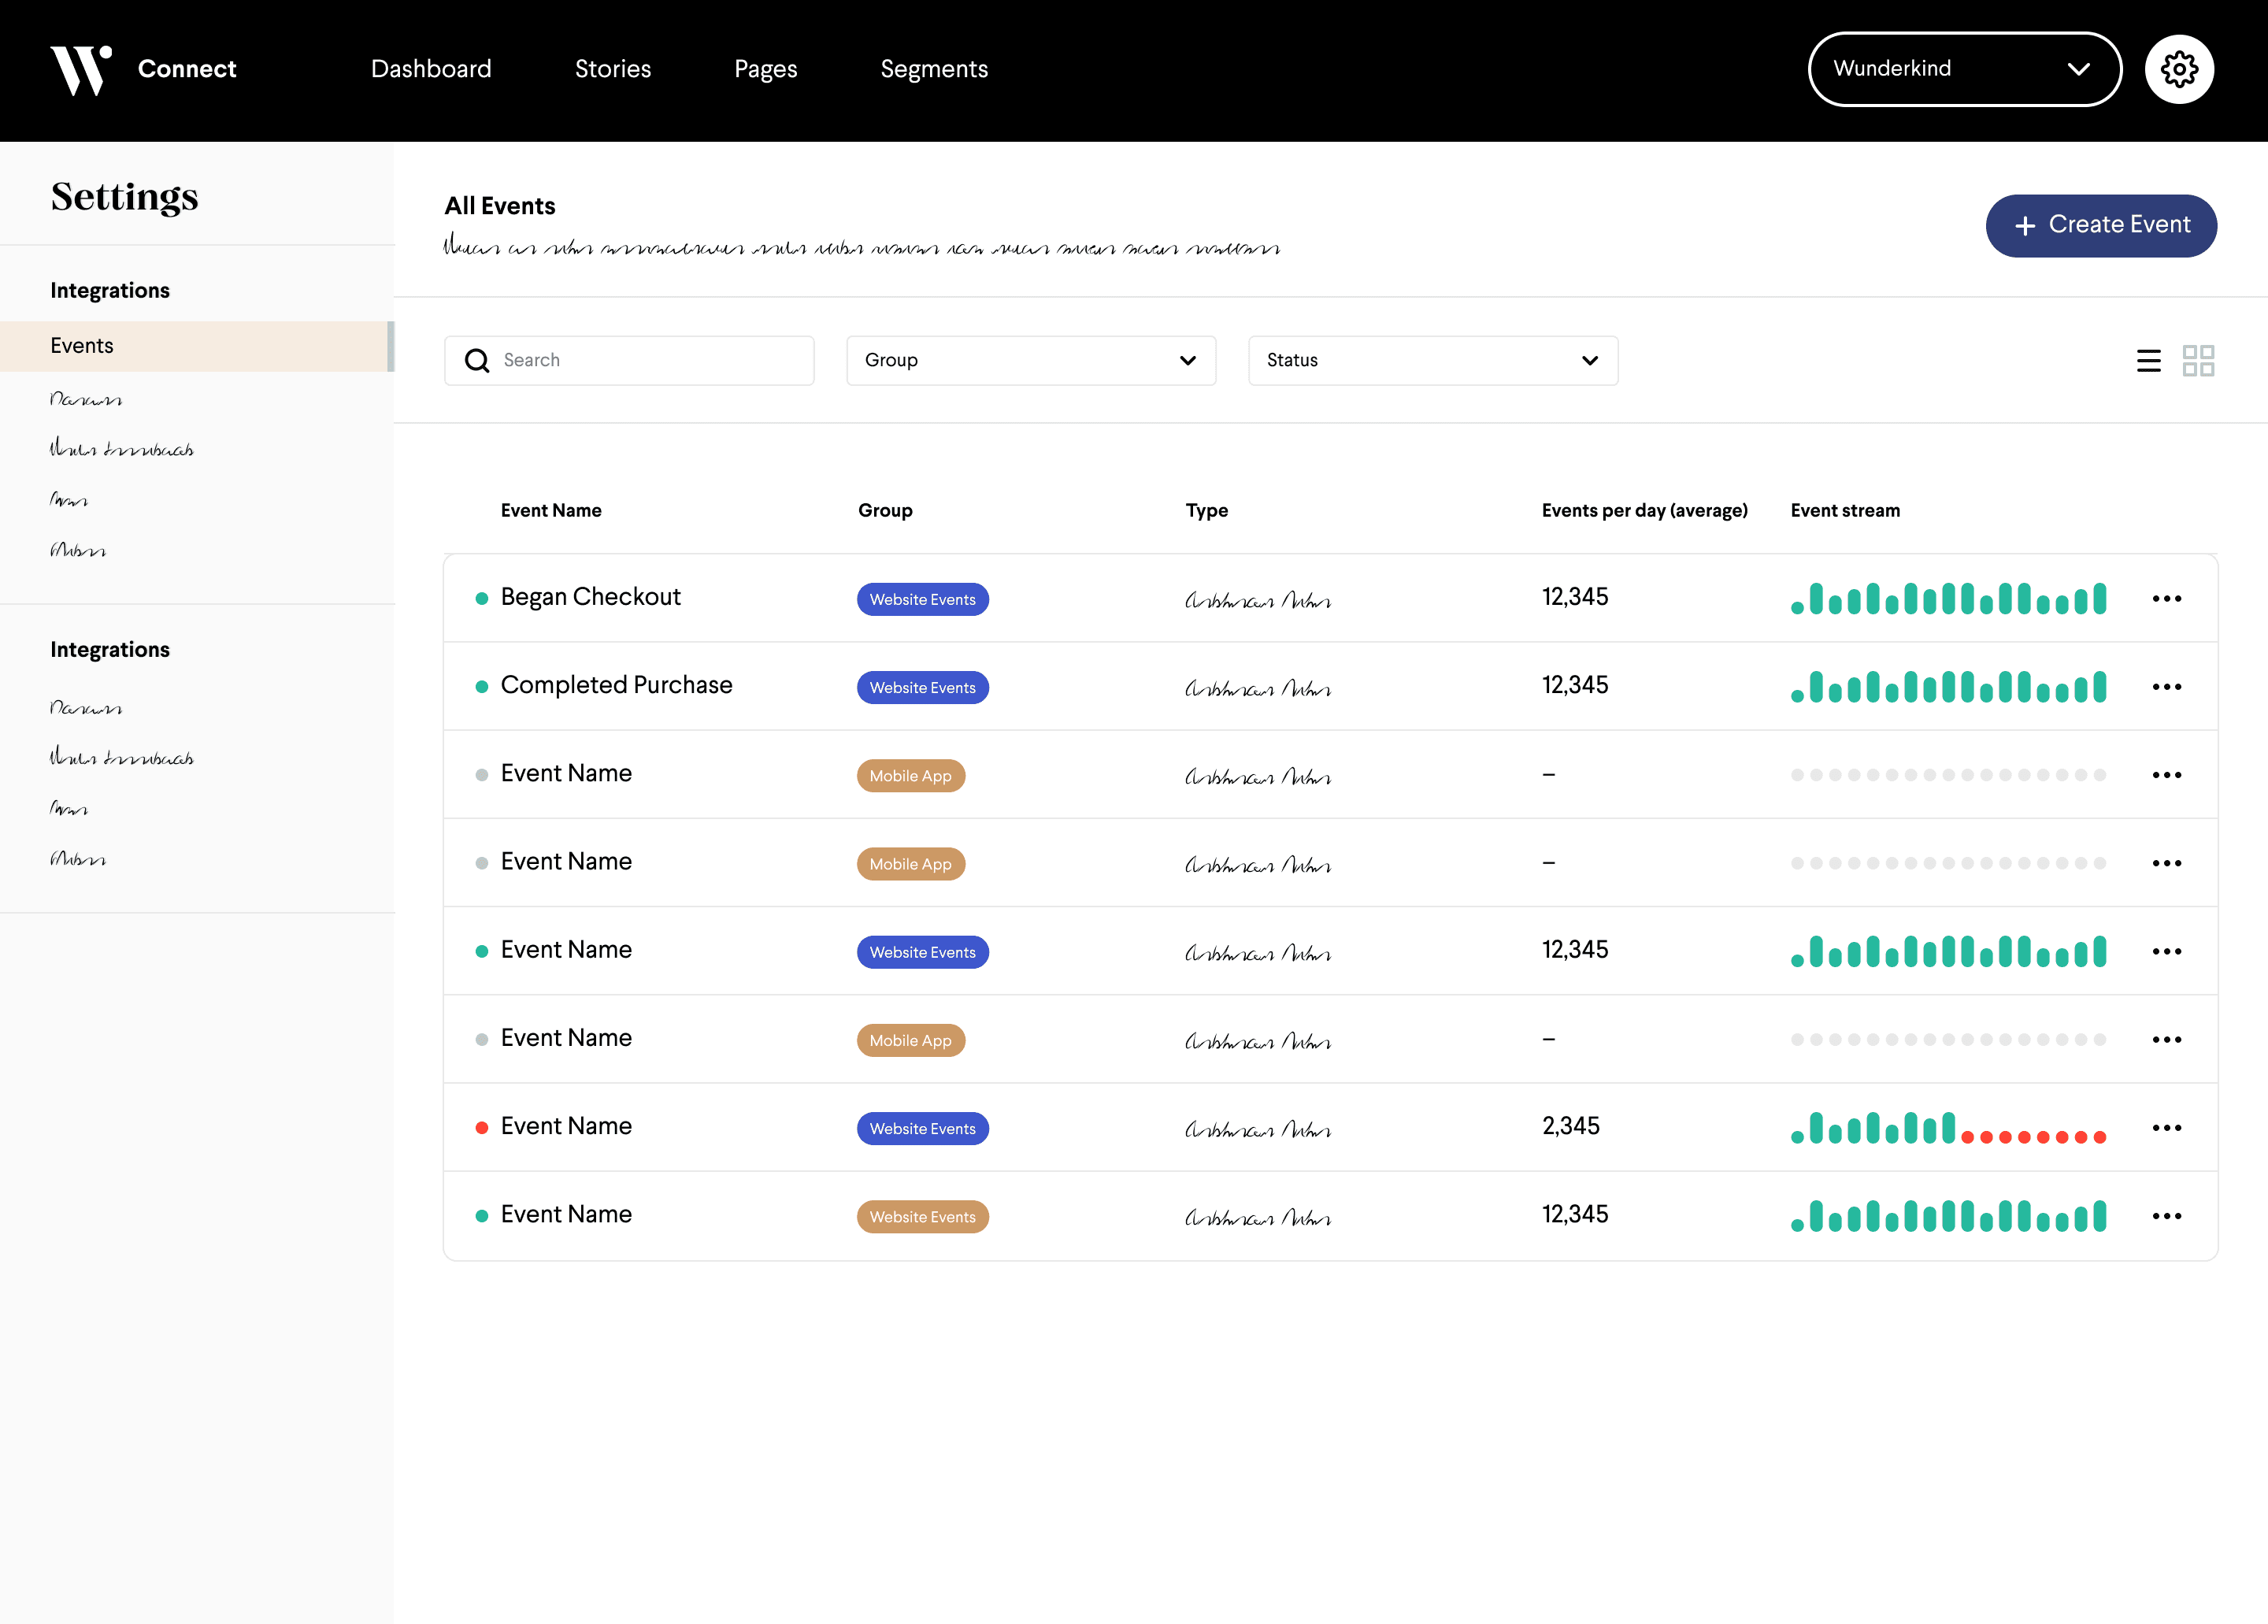Switch to grid view layout
The height and width of the screenshot is (1624, 2268).
(x=2198, y=360)
